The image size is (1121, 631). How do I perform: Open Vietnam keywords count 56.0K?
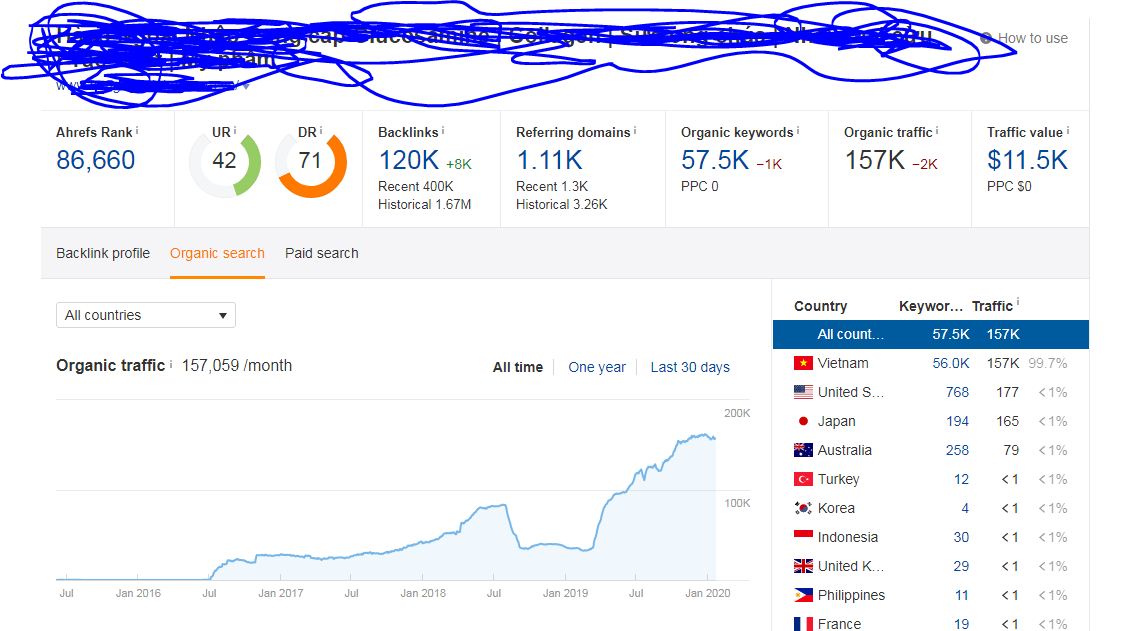point(951,363)
